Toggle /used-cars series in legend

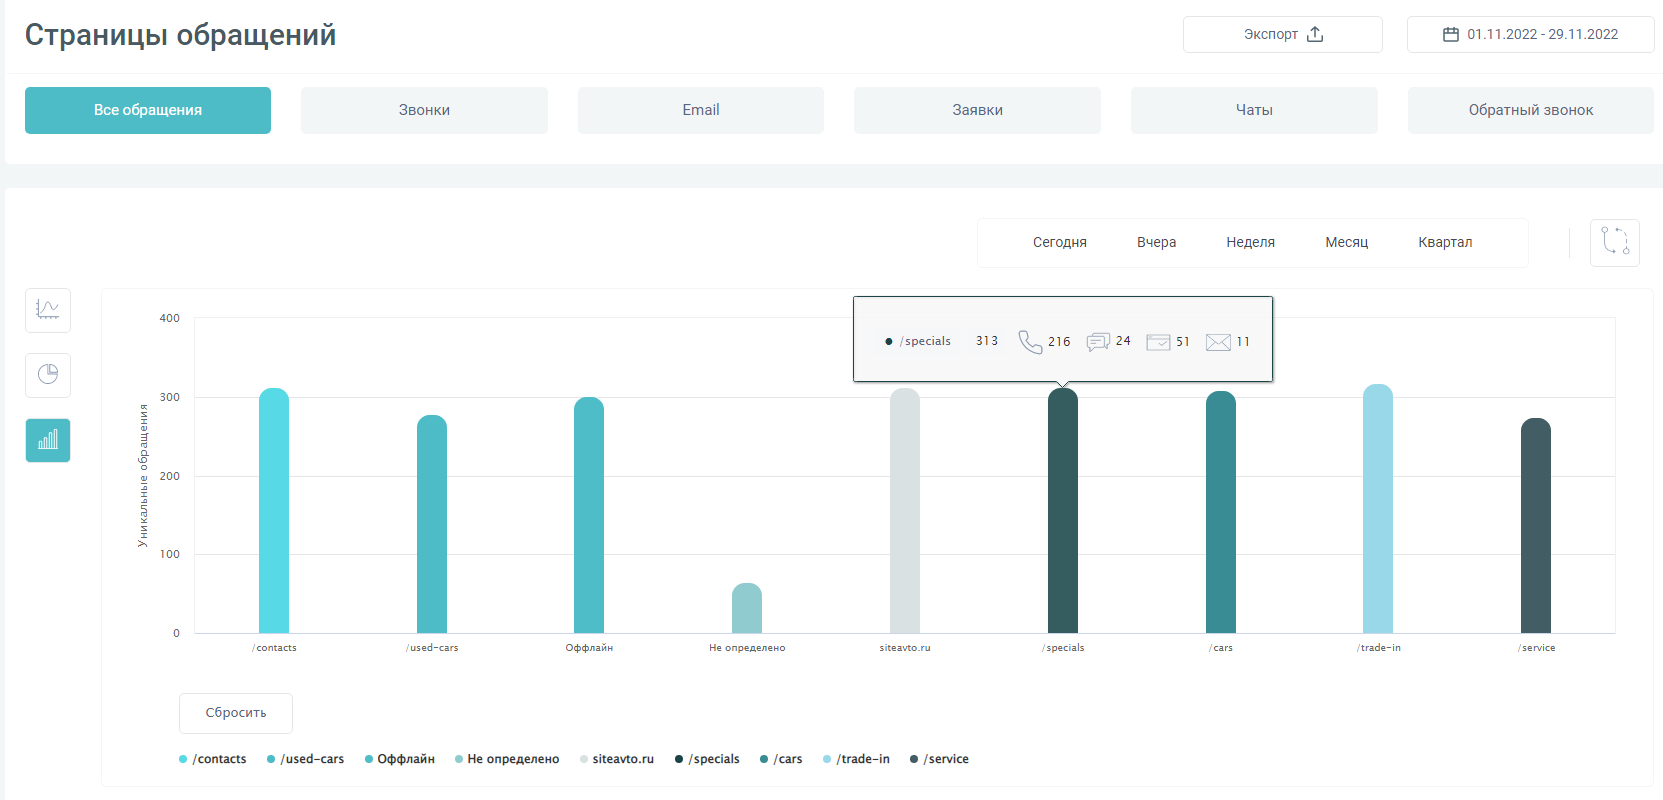(306, 759)
